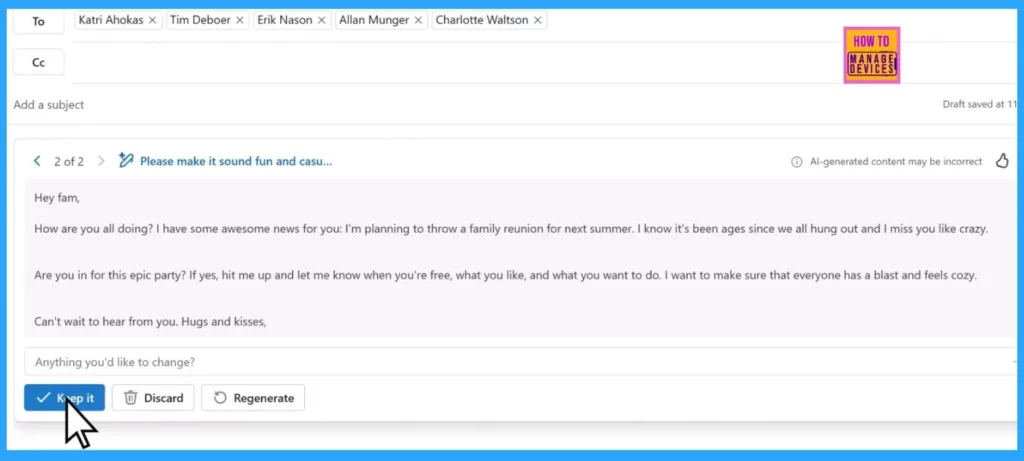Go to previous draft version
This screenshot has height=461, width=1024.
point(37,161)
